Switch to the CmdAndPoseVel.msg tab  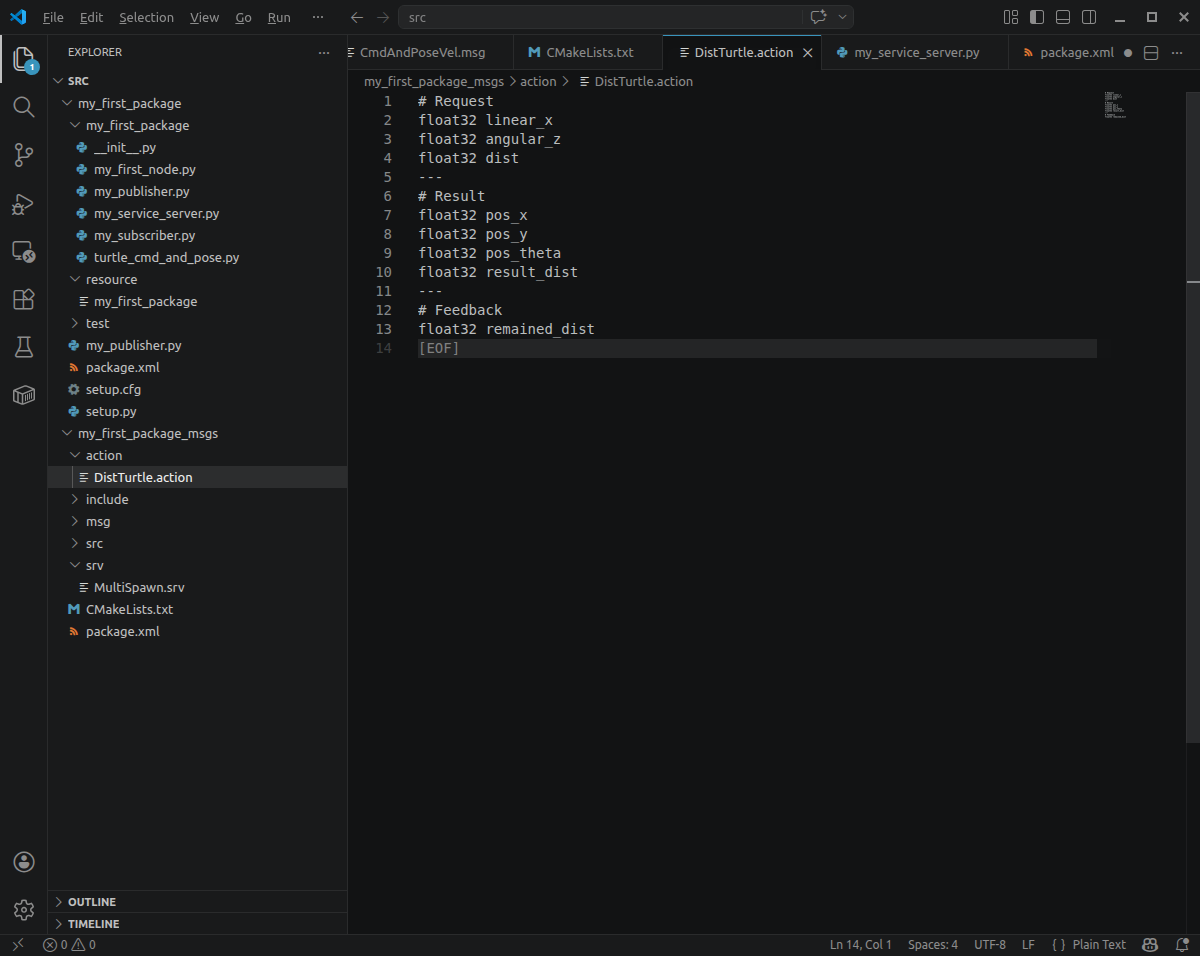pyautogui.click(x=430, y=53)
